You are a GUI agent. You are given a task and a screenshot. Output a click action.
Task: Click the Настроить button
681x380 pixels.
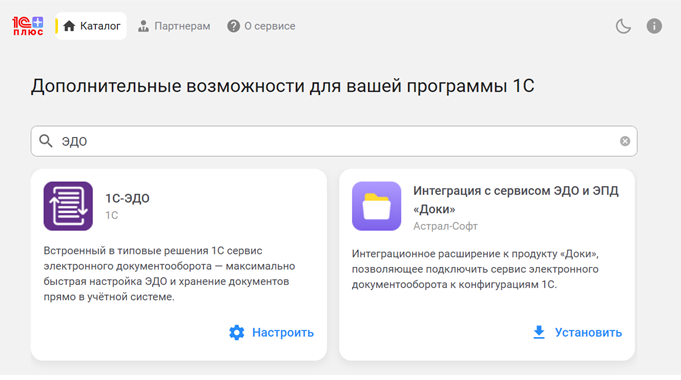[271, 333]
